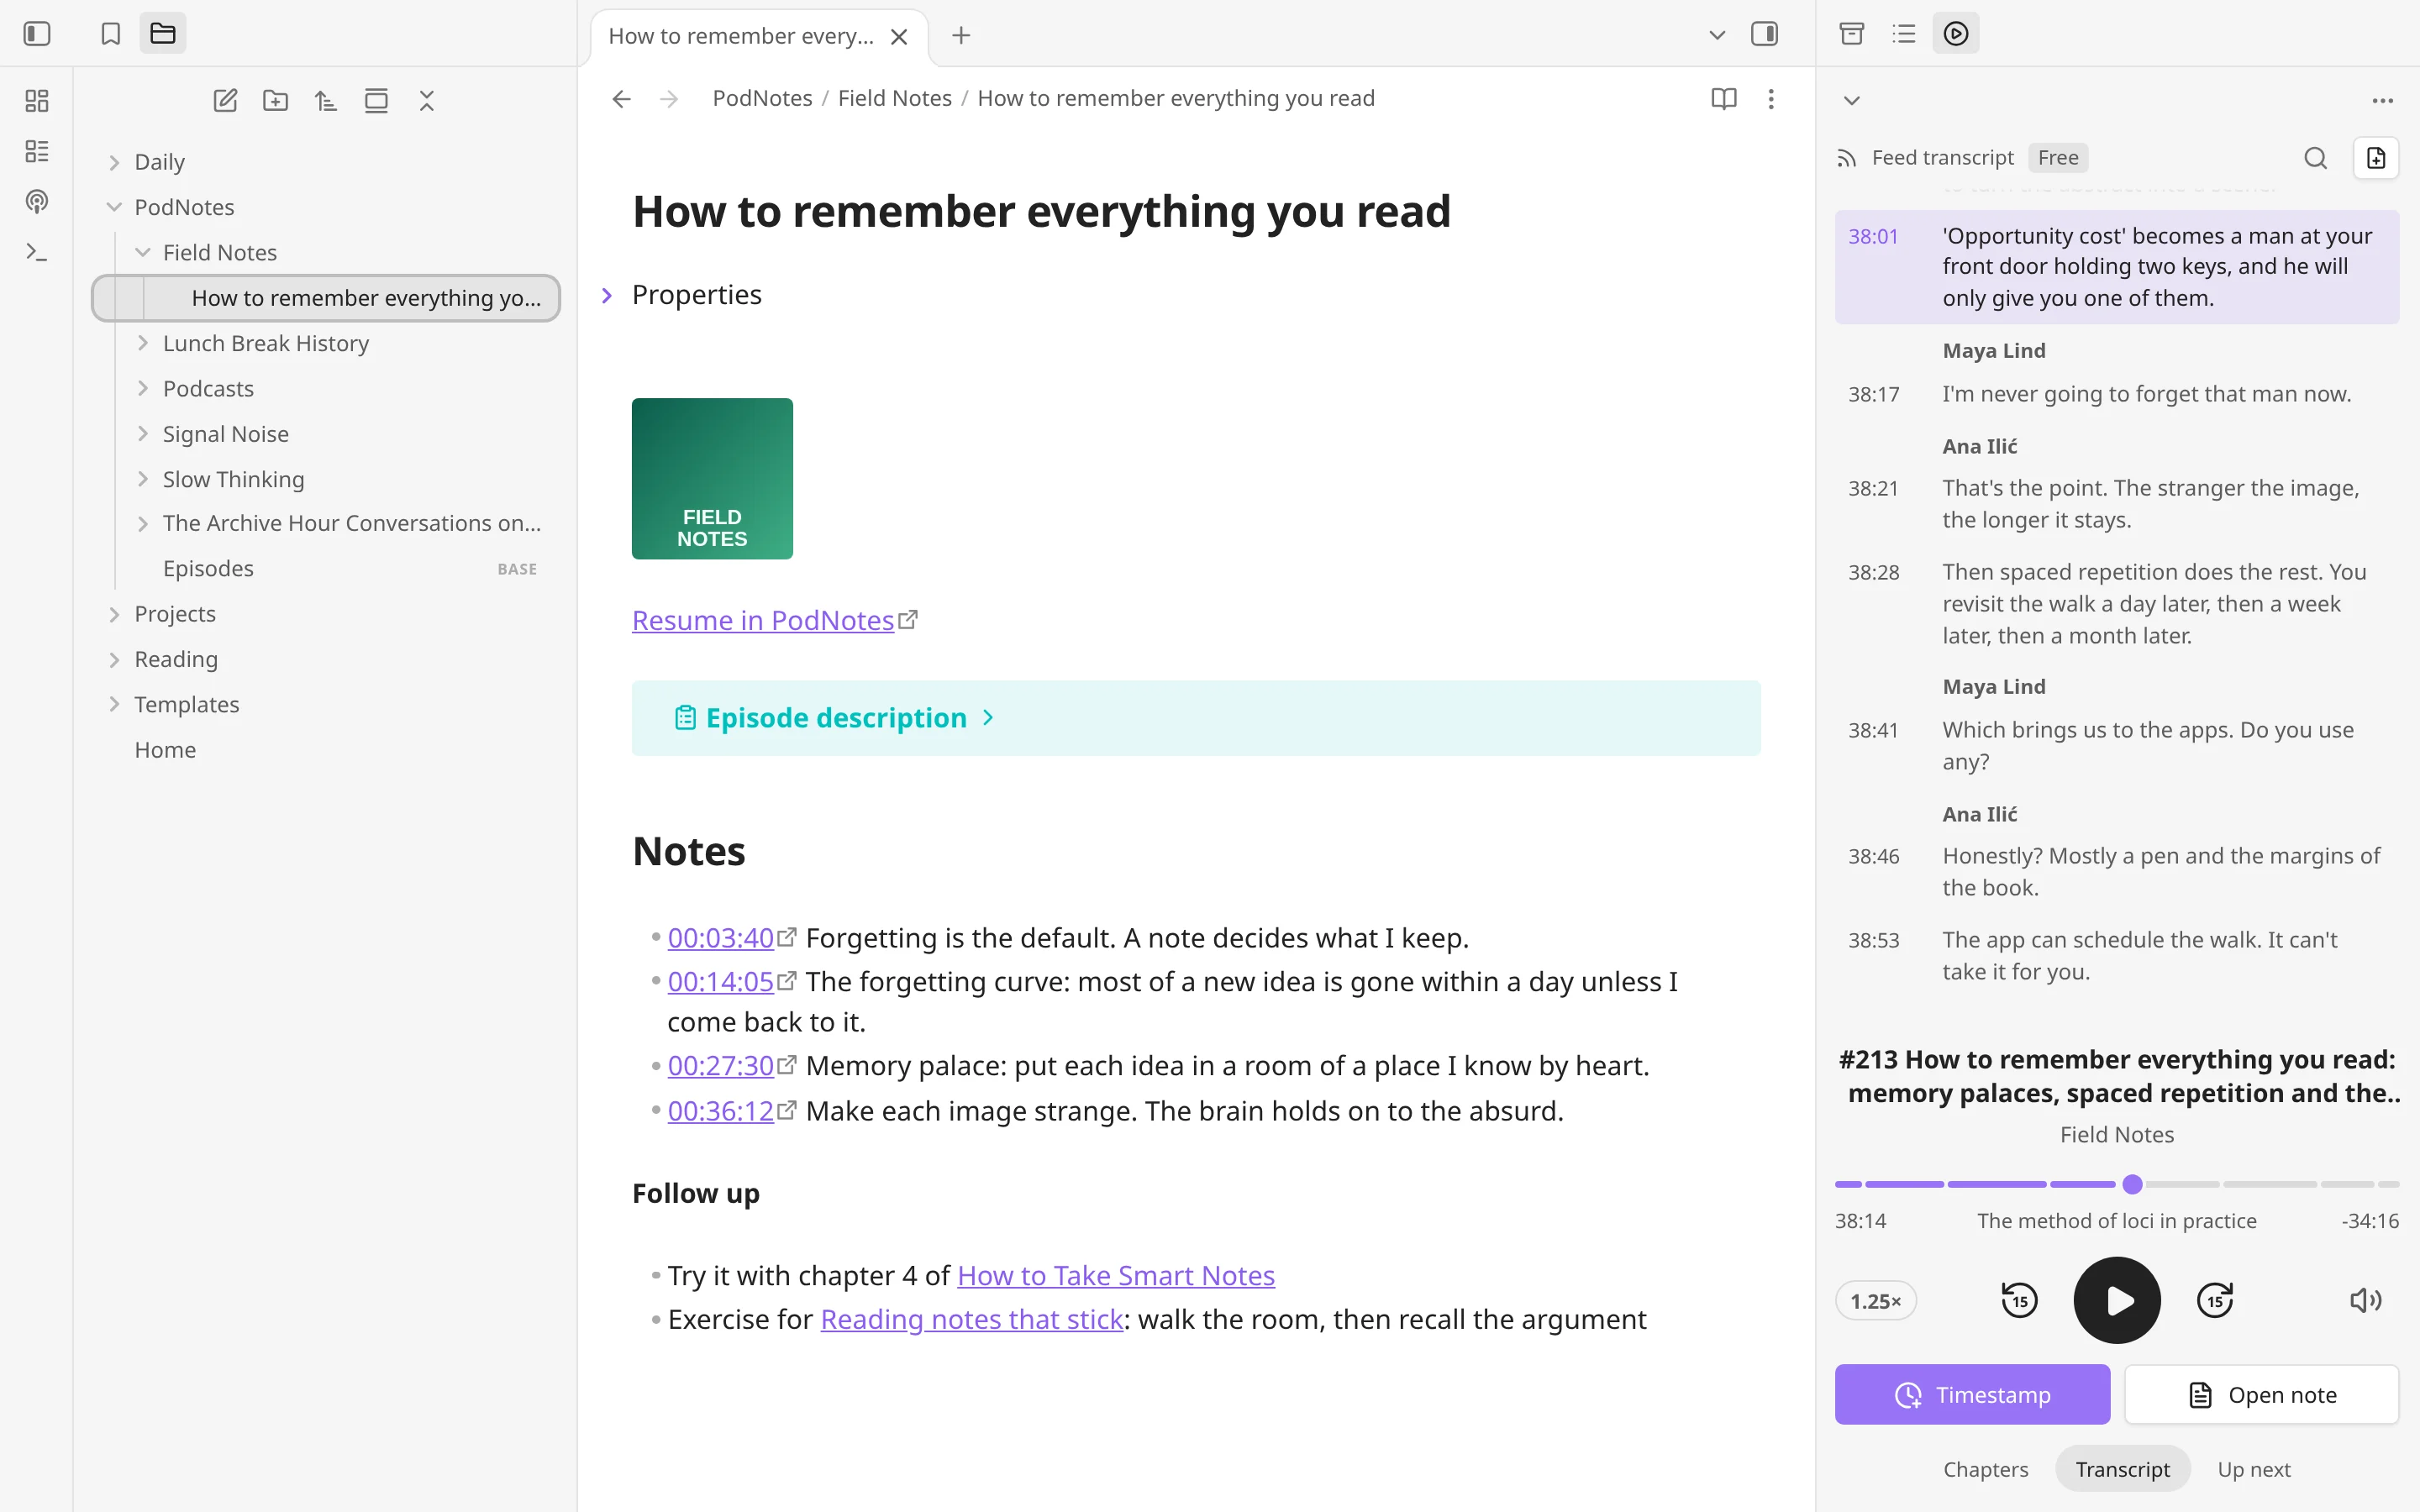Open the Up next tab
This screenshot has width=2420, height=1512.
pos(2254,1469)
